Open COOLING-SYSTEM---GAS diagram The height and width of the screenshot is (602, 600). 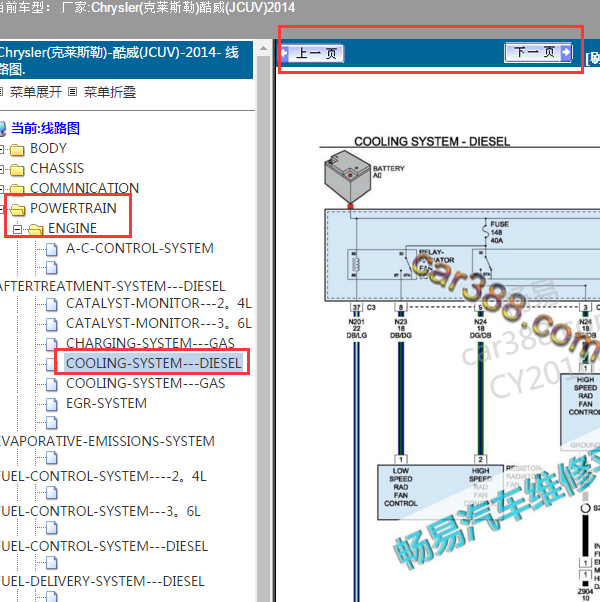(x=145, y=383)
